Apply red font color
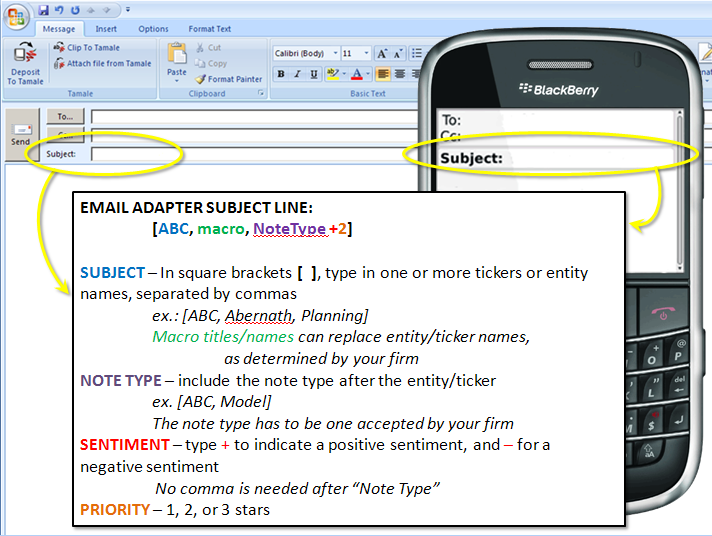Screen dimensions: 712x536 point(357,74)
